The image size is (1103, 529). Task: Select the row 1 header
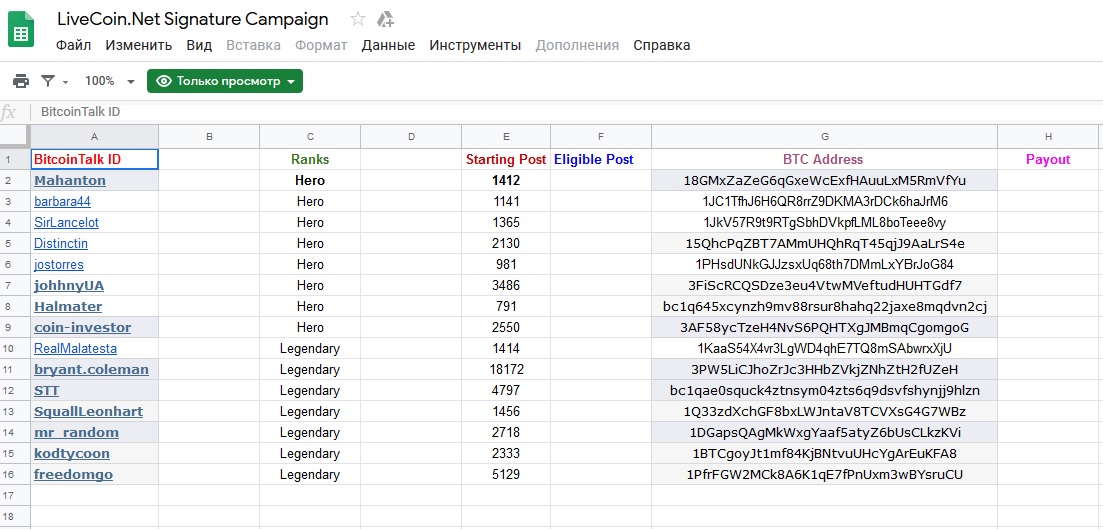click(x=15, y=160)
